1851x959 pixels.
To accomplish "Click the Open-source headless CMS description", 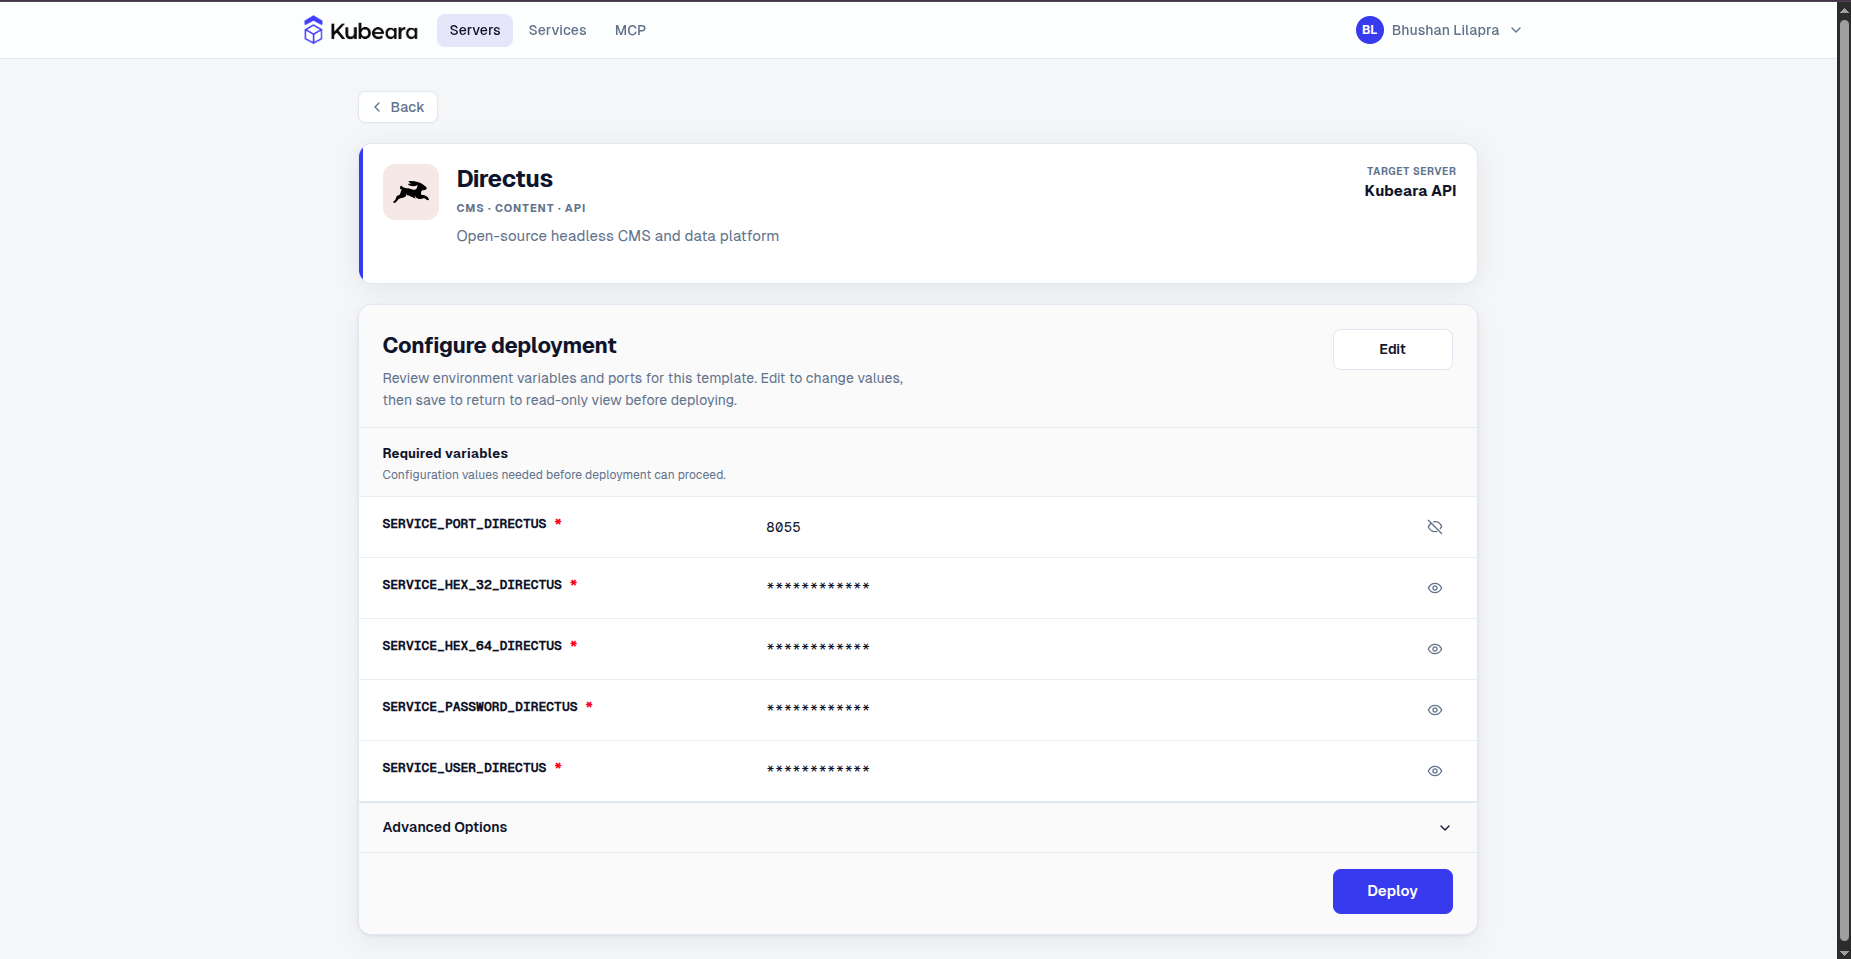I will coord(617,236).
